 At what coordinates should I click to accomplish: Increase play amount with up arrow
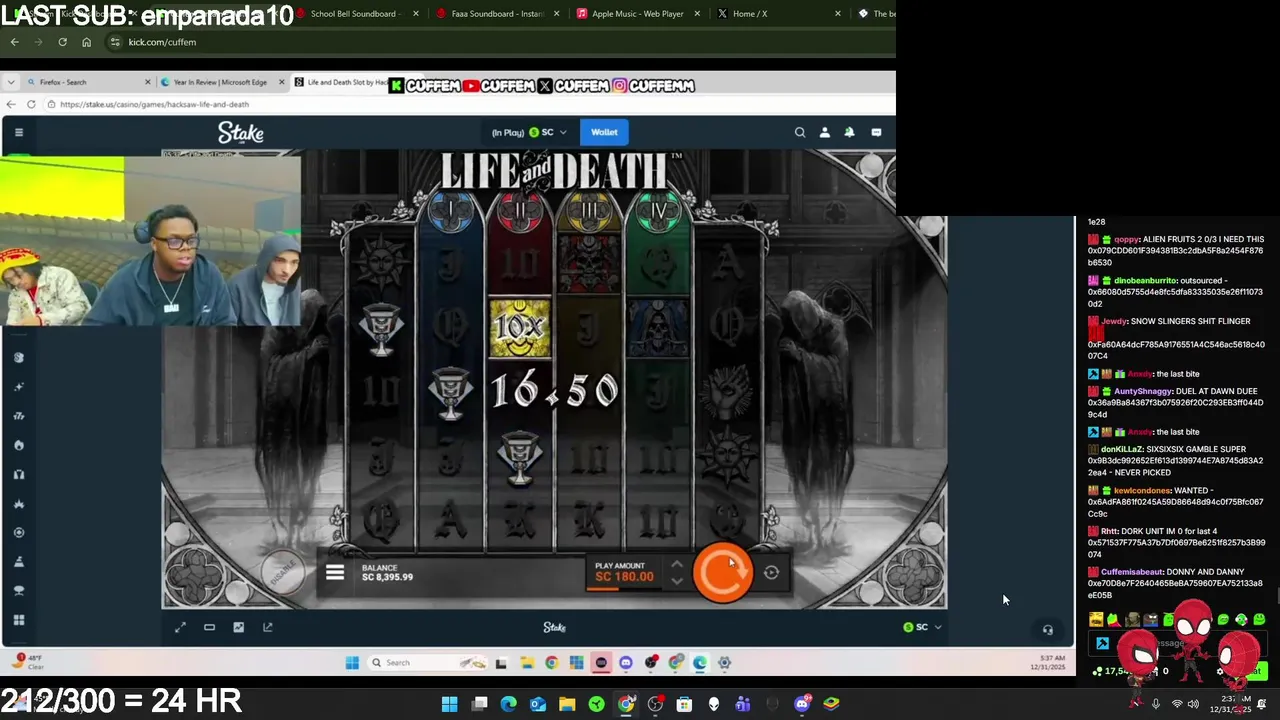[677, 564]
